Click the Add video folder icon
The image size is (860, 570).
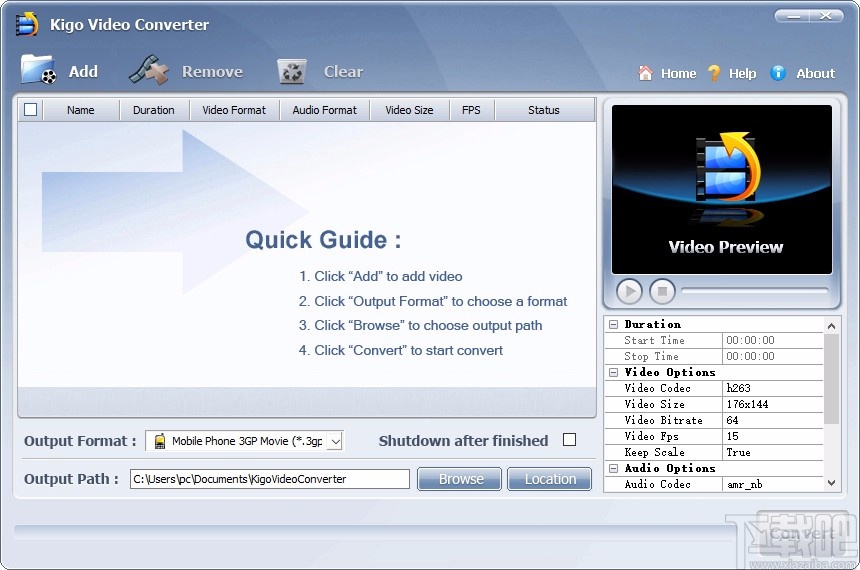(38, 70)
